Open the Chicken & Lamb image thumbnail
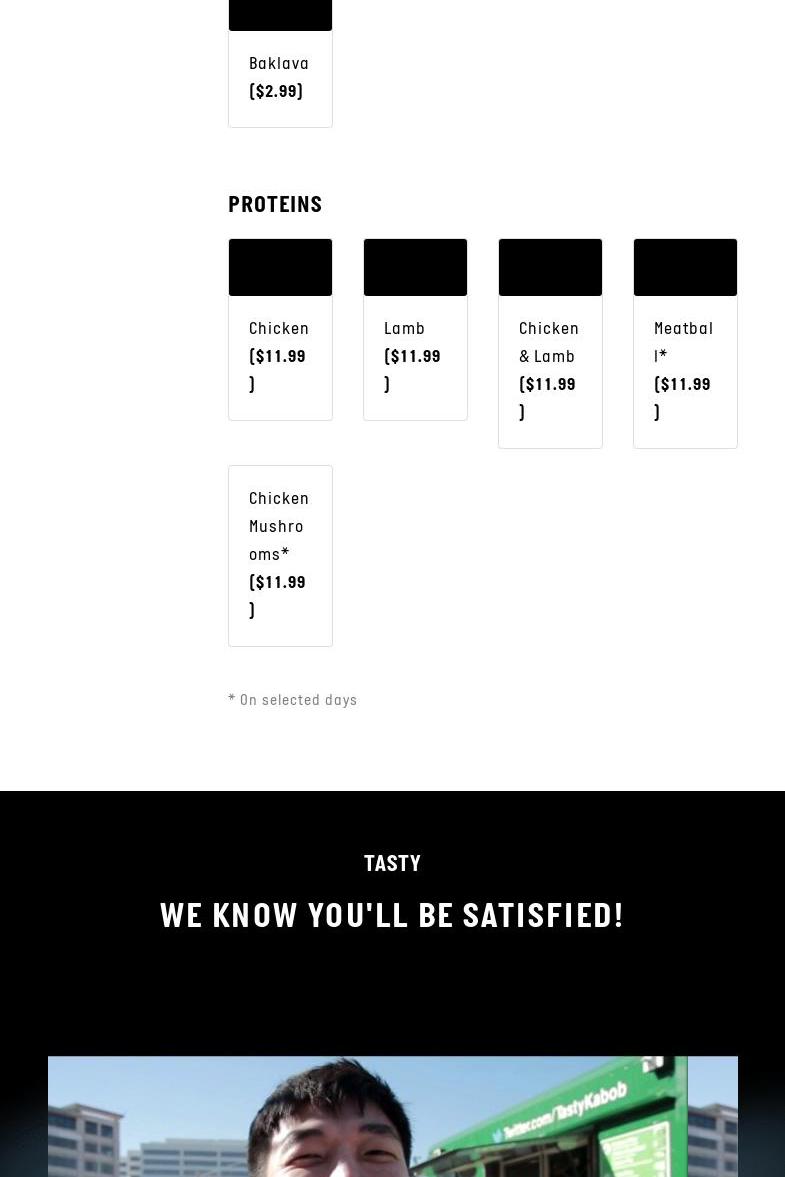This screenshot has height=1177, width=785. [x=550, y=267]
